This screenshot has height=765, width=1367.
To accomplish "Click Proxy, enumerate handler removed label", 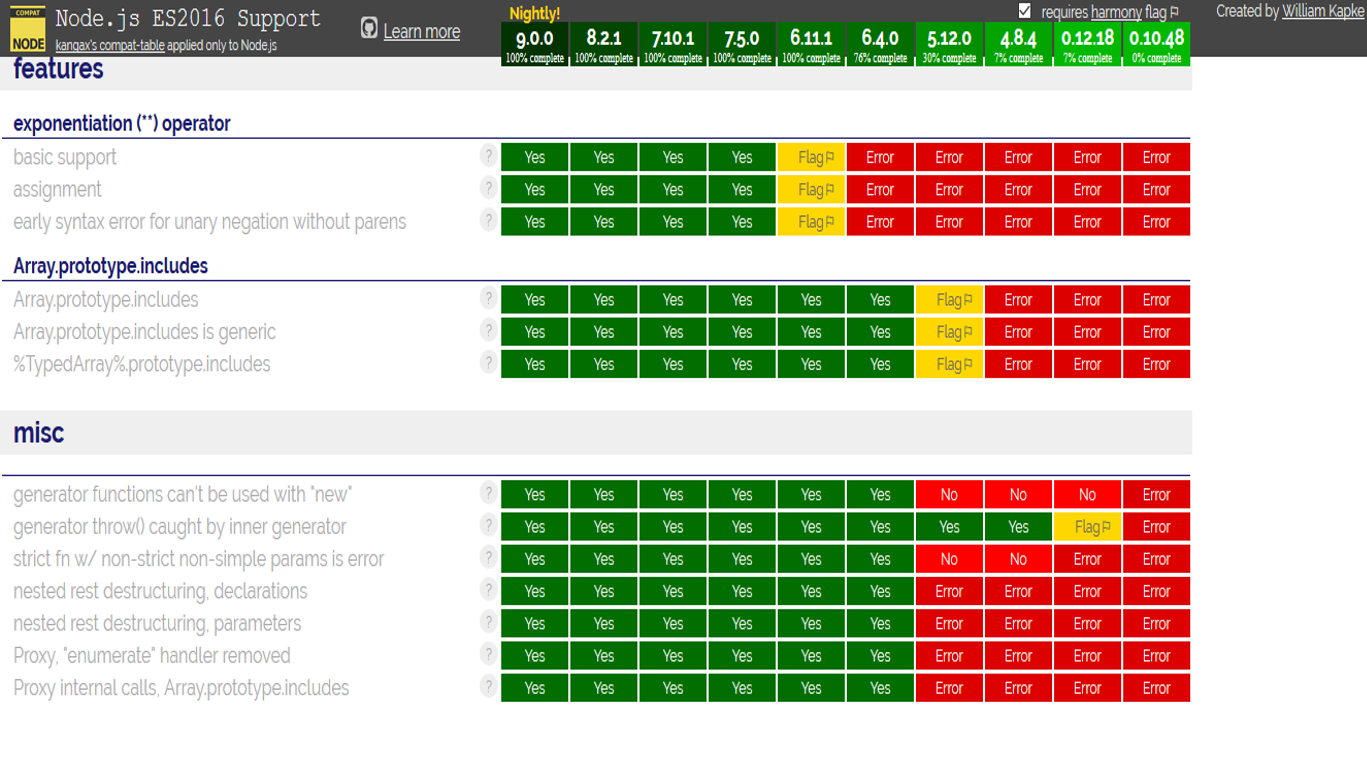I will click(152, 656).
